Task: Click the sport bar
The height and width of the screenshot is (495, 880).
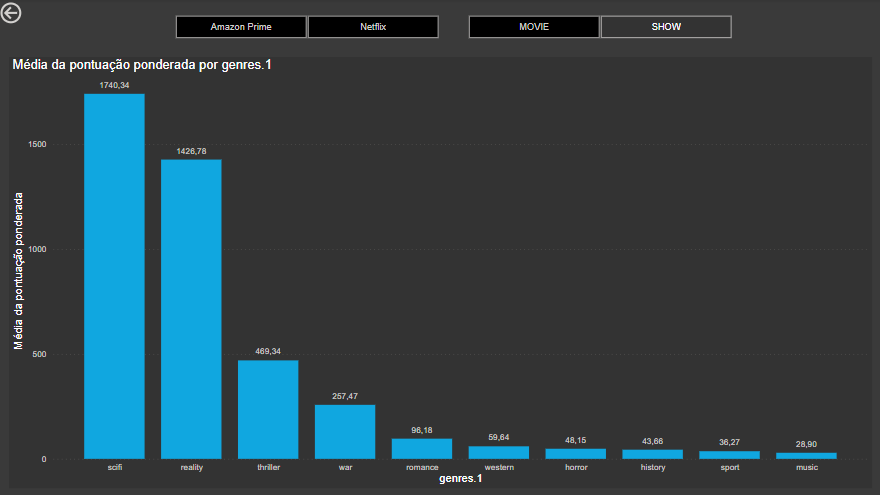Action: tap(730, 455)
